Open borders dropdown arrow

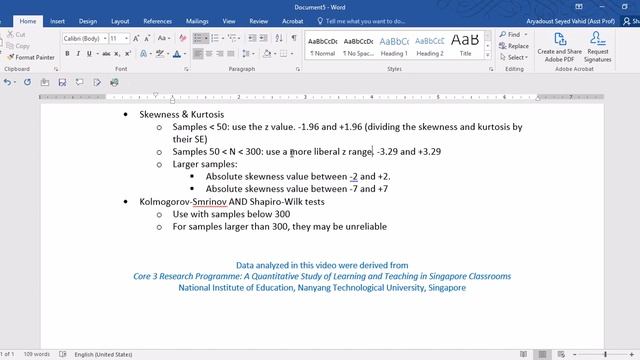click(x=291, y=53)
